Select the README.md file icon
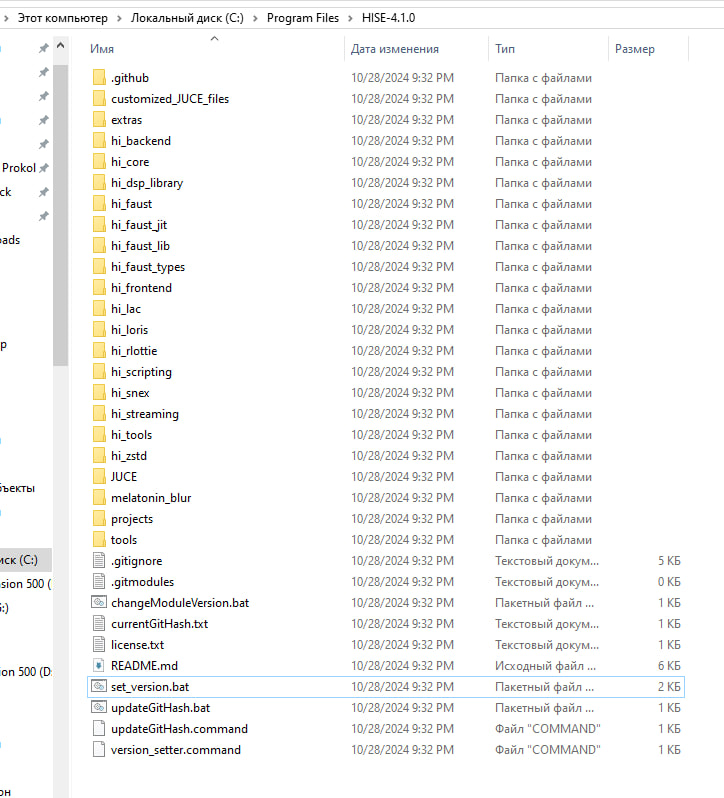 (99, 666)
